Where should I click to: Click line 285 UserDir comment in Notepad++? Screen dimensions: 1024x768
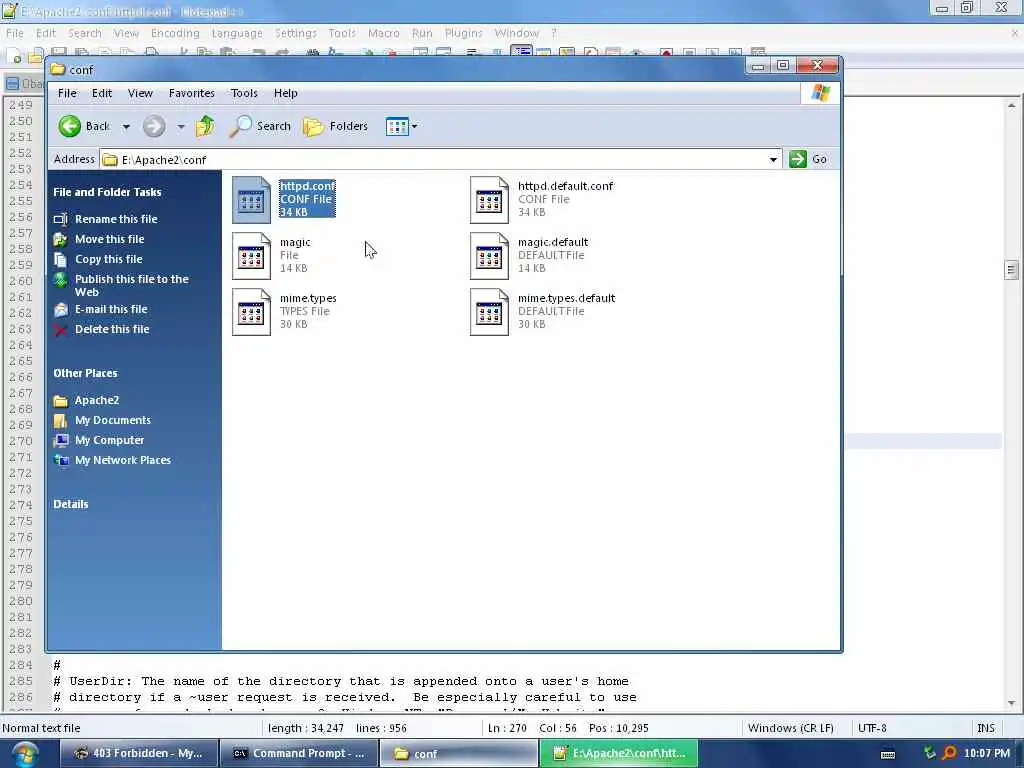[x=341, y=681]
